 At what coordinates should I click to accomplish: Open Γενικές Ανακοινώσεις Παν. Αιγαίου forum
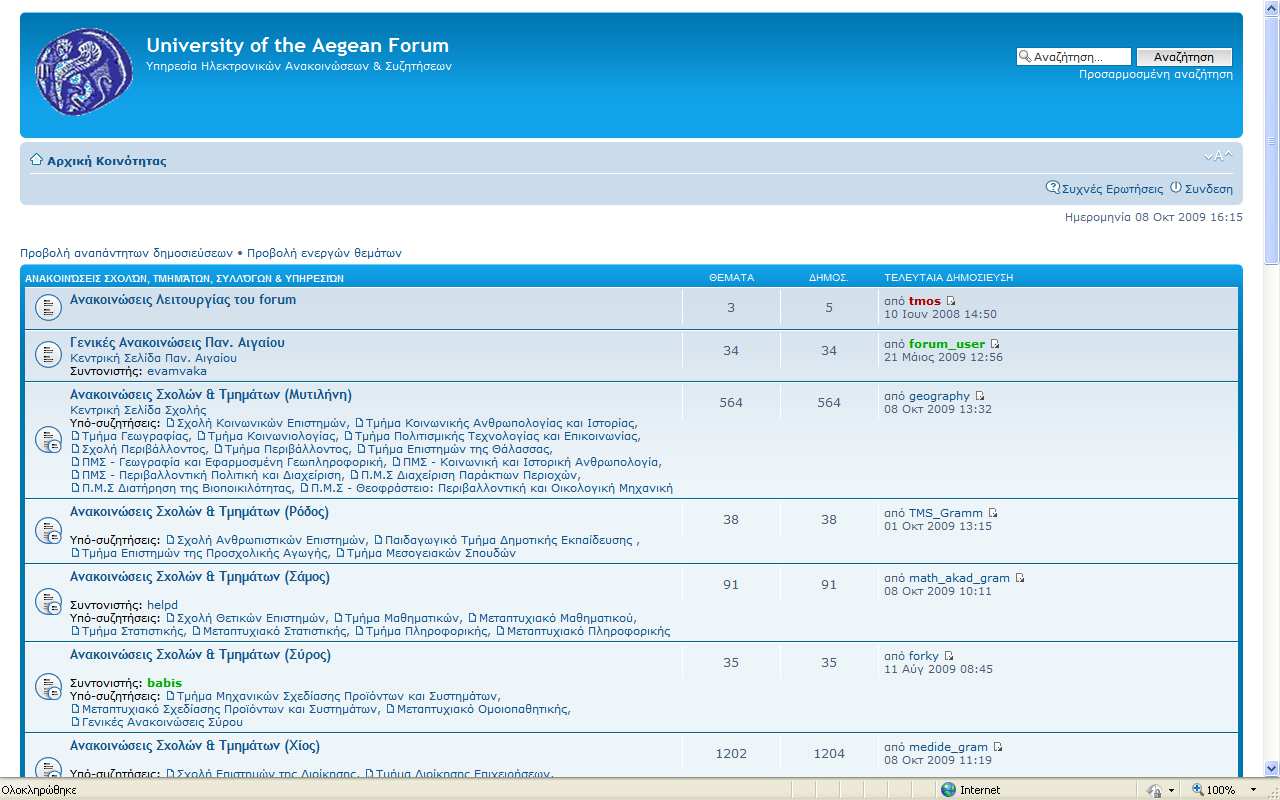click(x=177, y=343)
